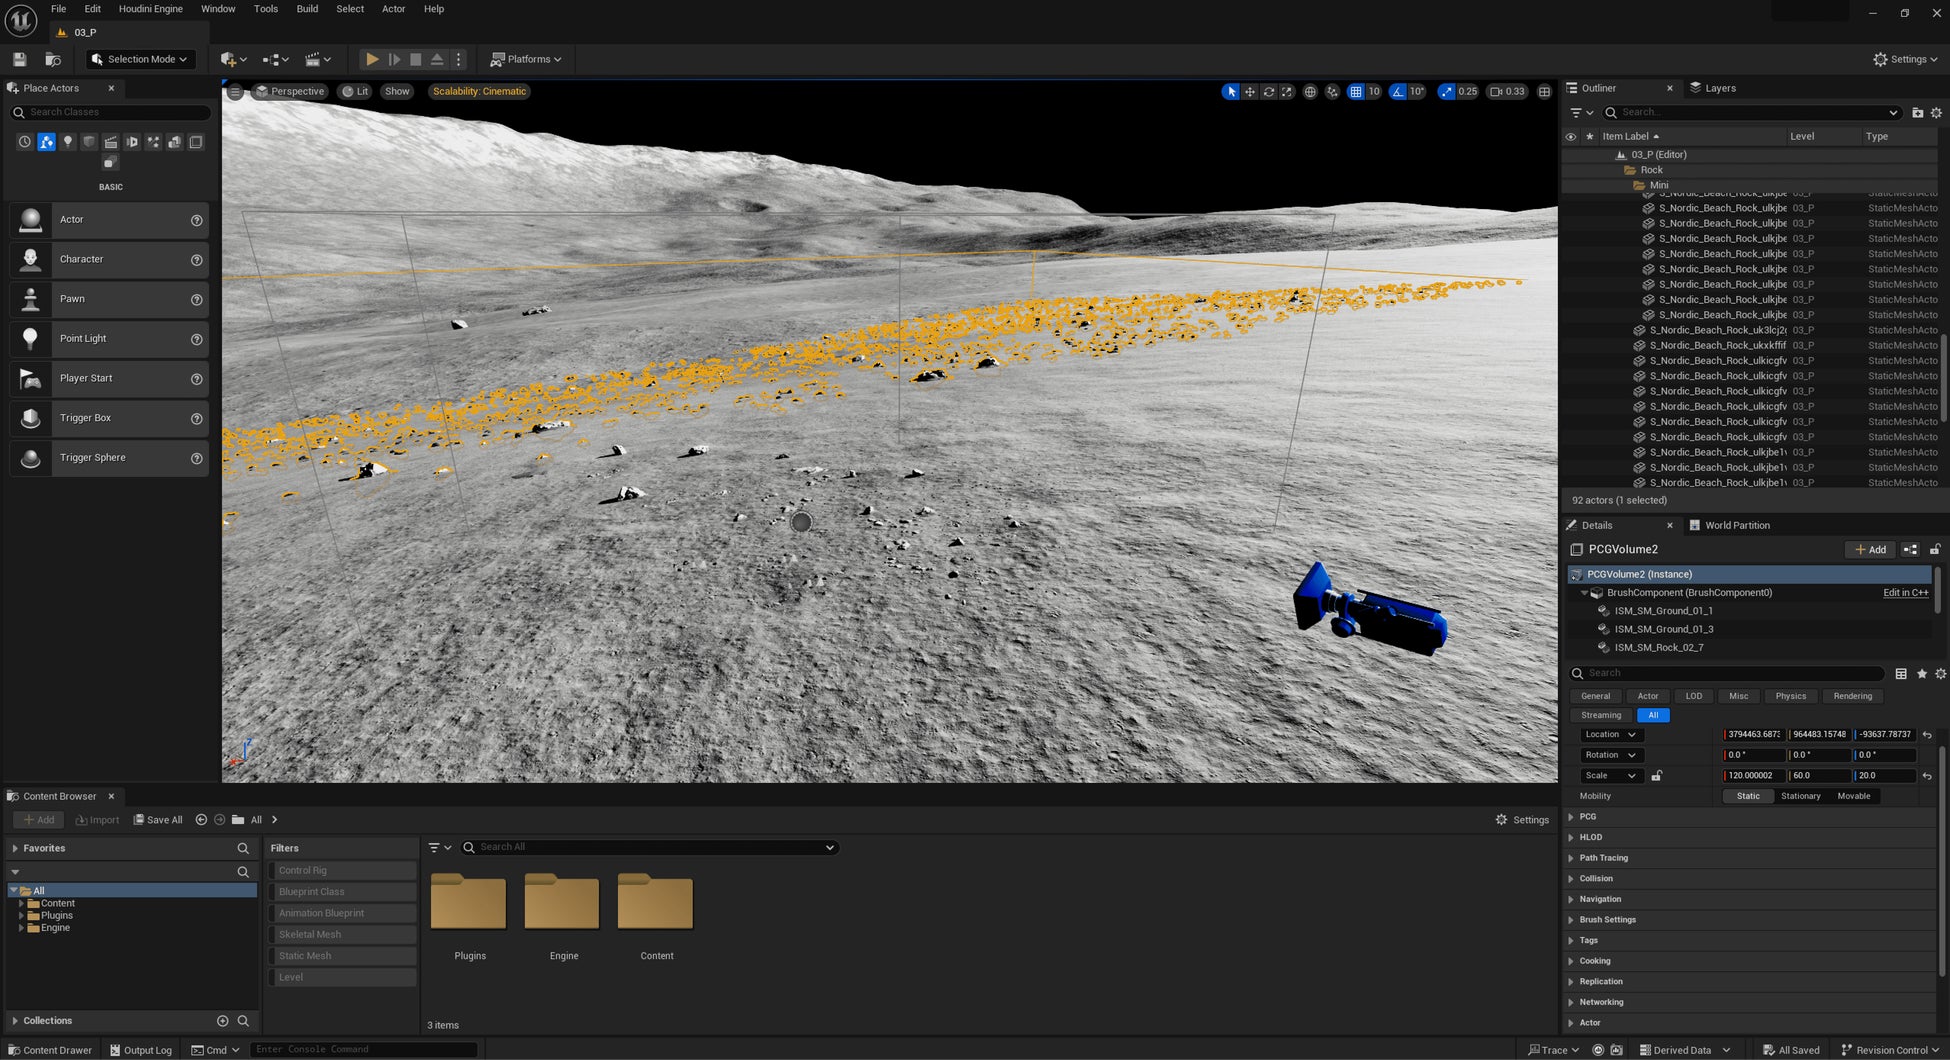Expand the Brush Settings section

coord(1607,920)
